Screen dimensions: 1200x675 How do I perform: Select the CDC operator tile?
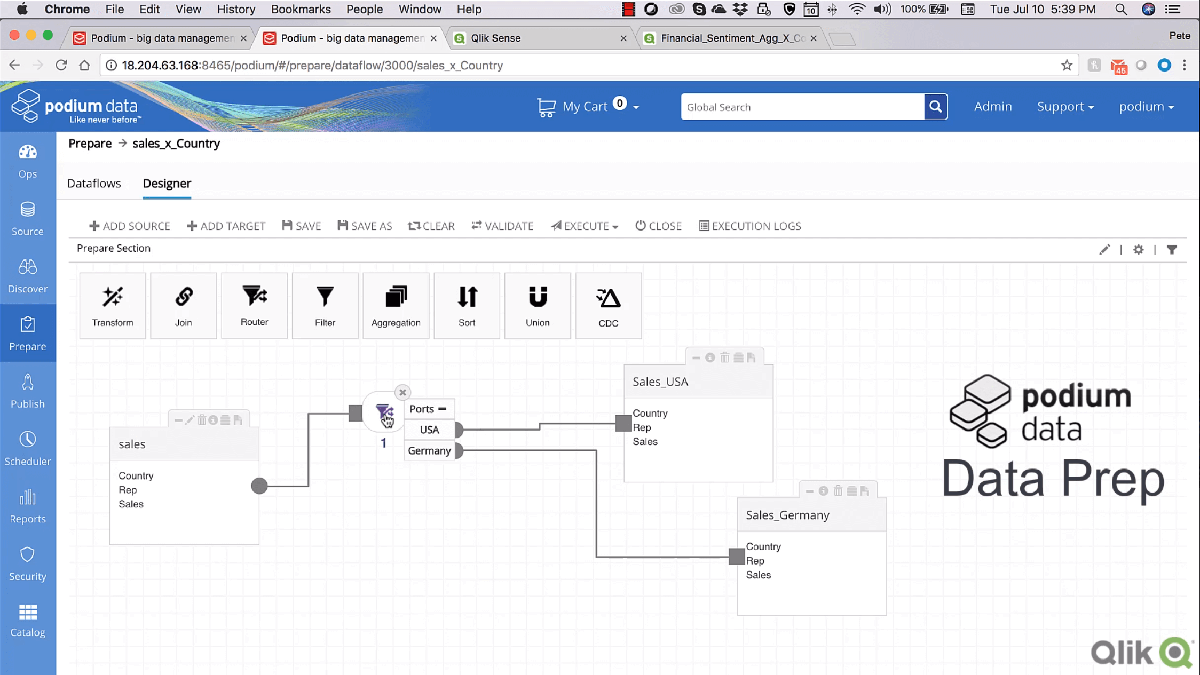[x=609, y=306]
